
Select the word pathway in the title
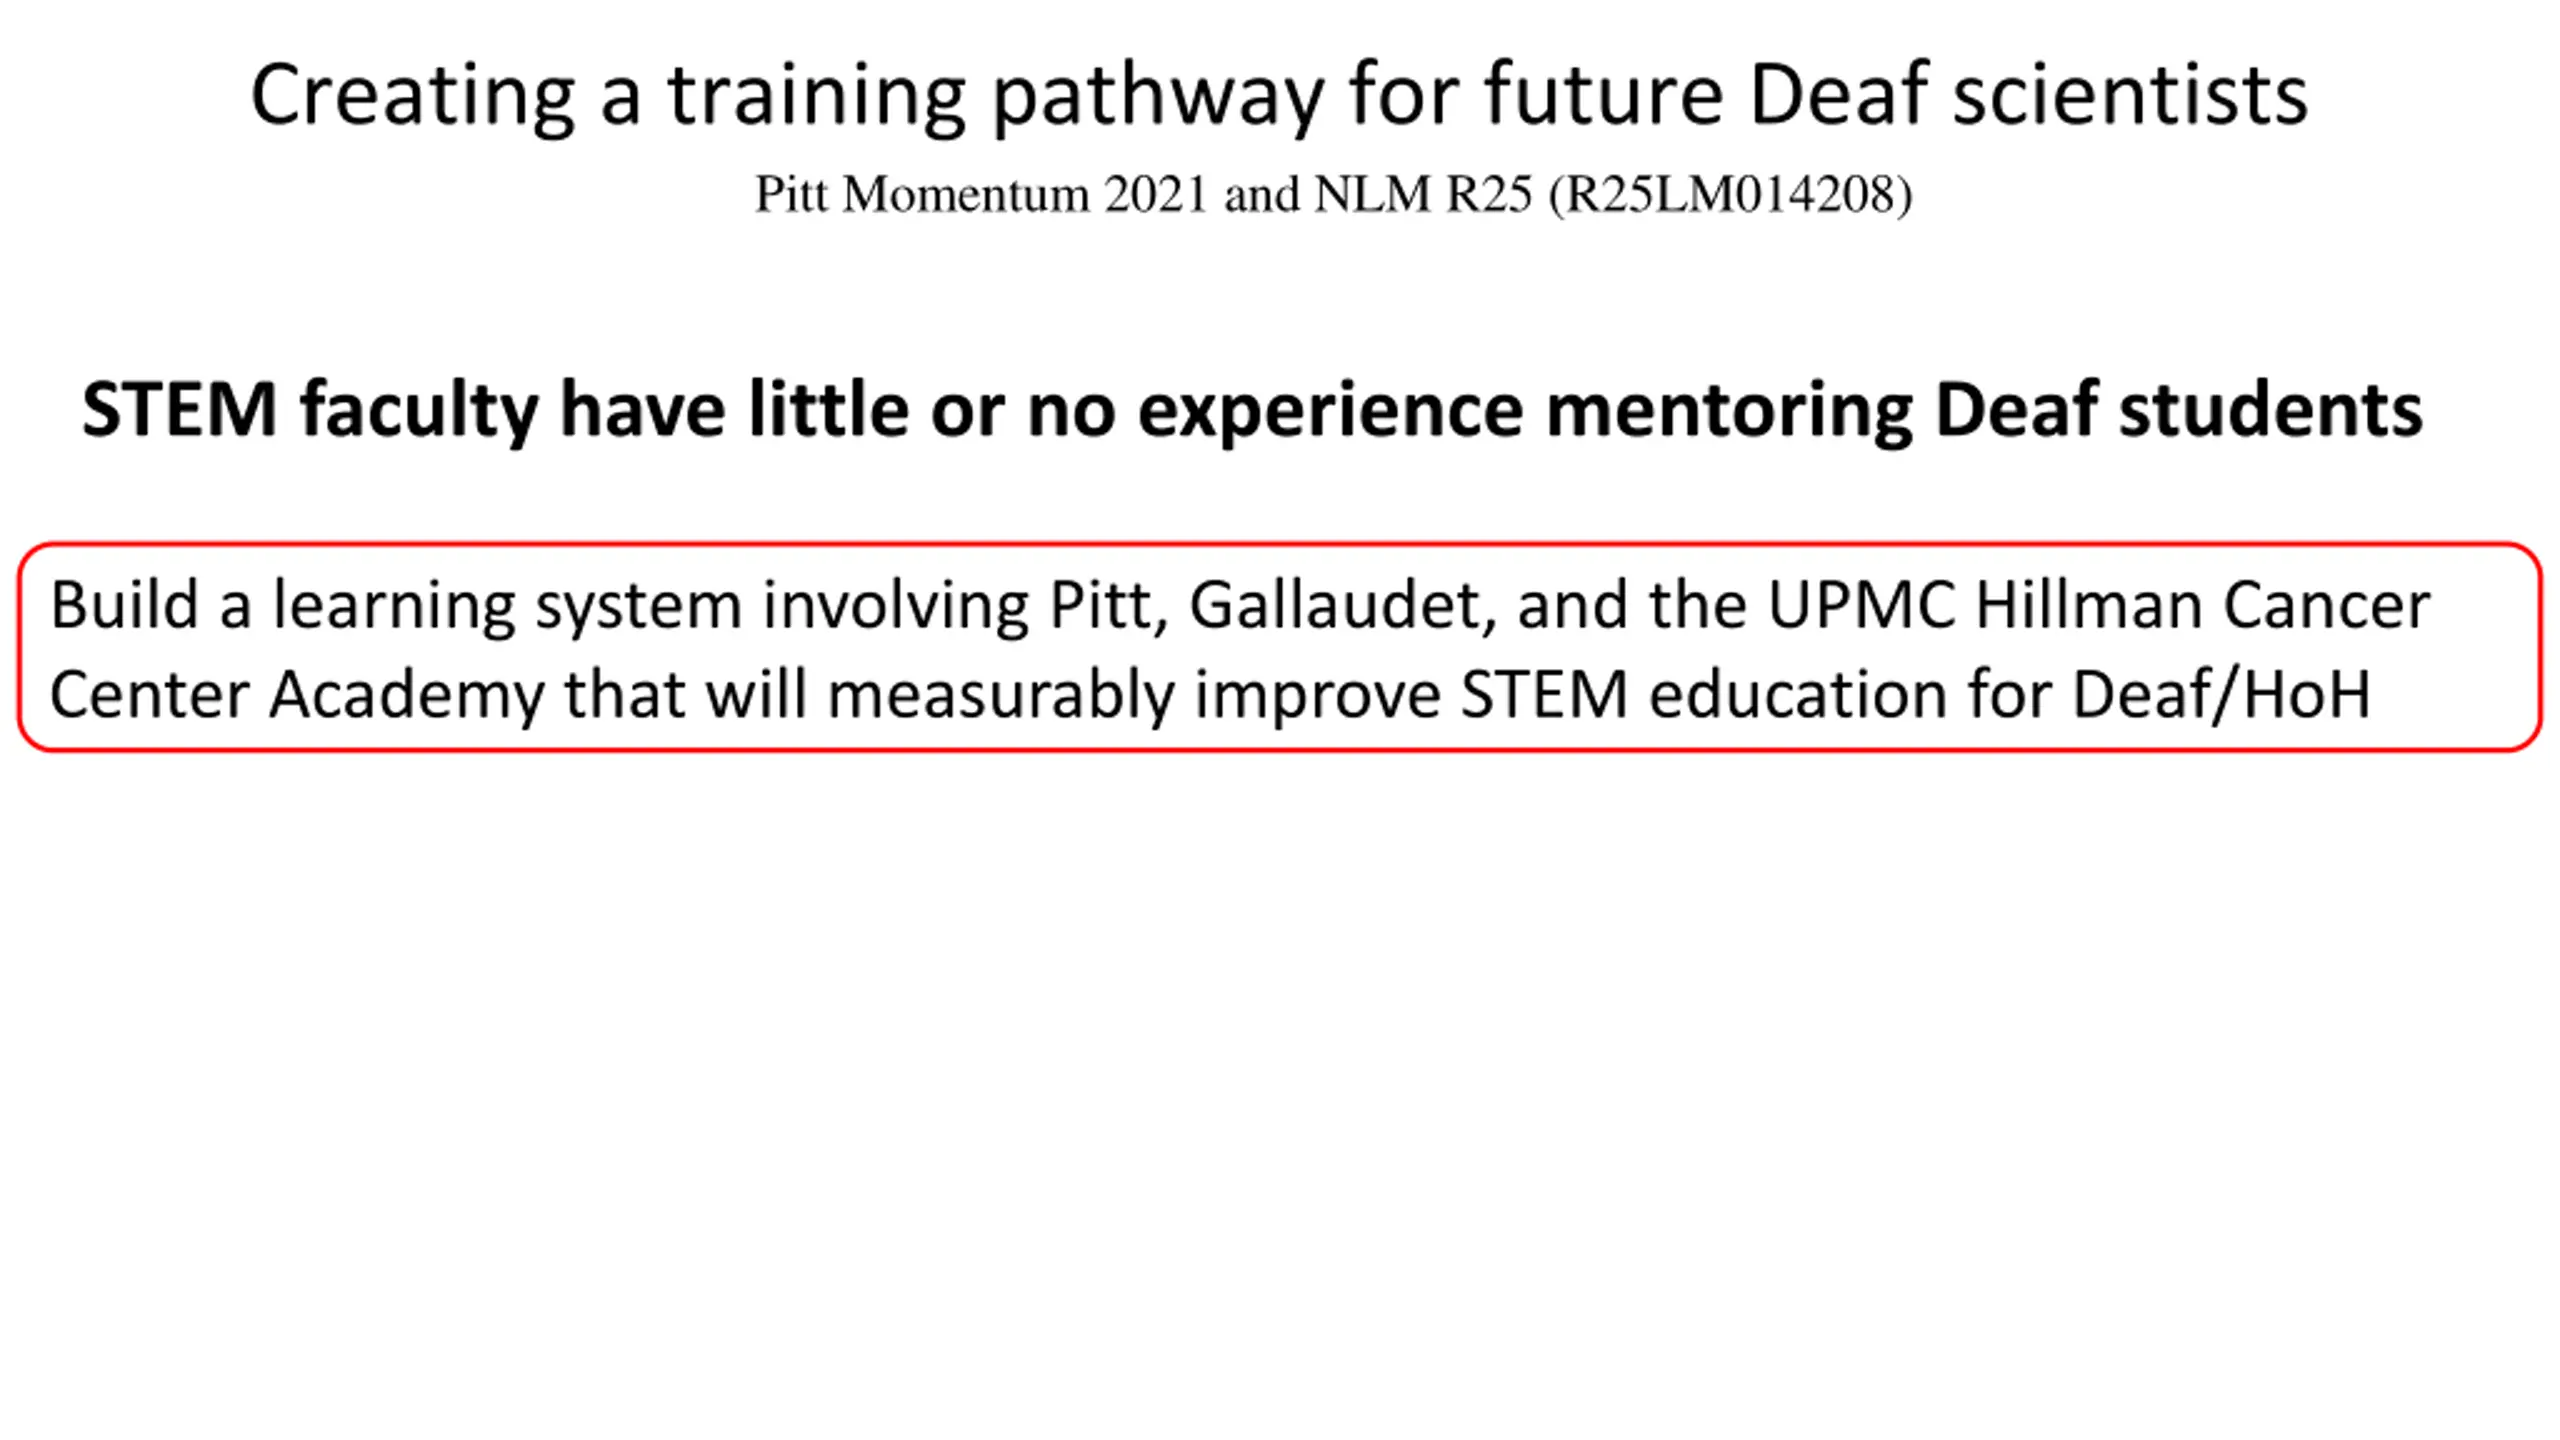(x=1157, y=98)
